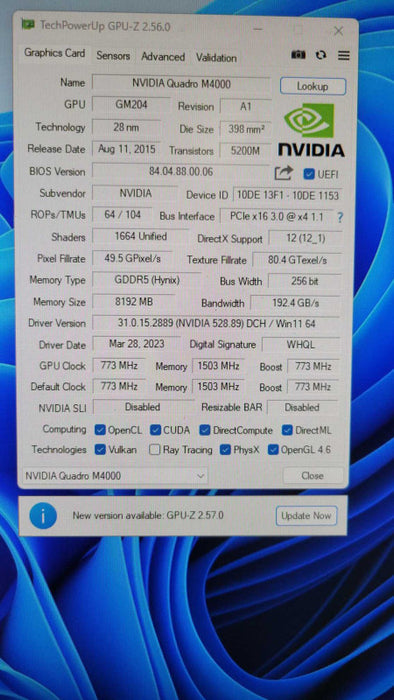Click the Default Clock field 773 MHz
The width and height of the screenshot is (394, 700).
119,386
